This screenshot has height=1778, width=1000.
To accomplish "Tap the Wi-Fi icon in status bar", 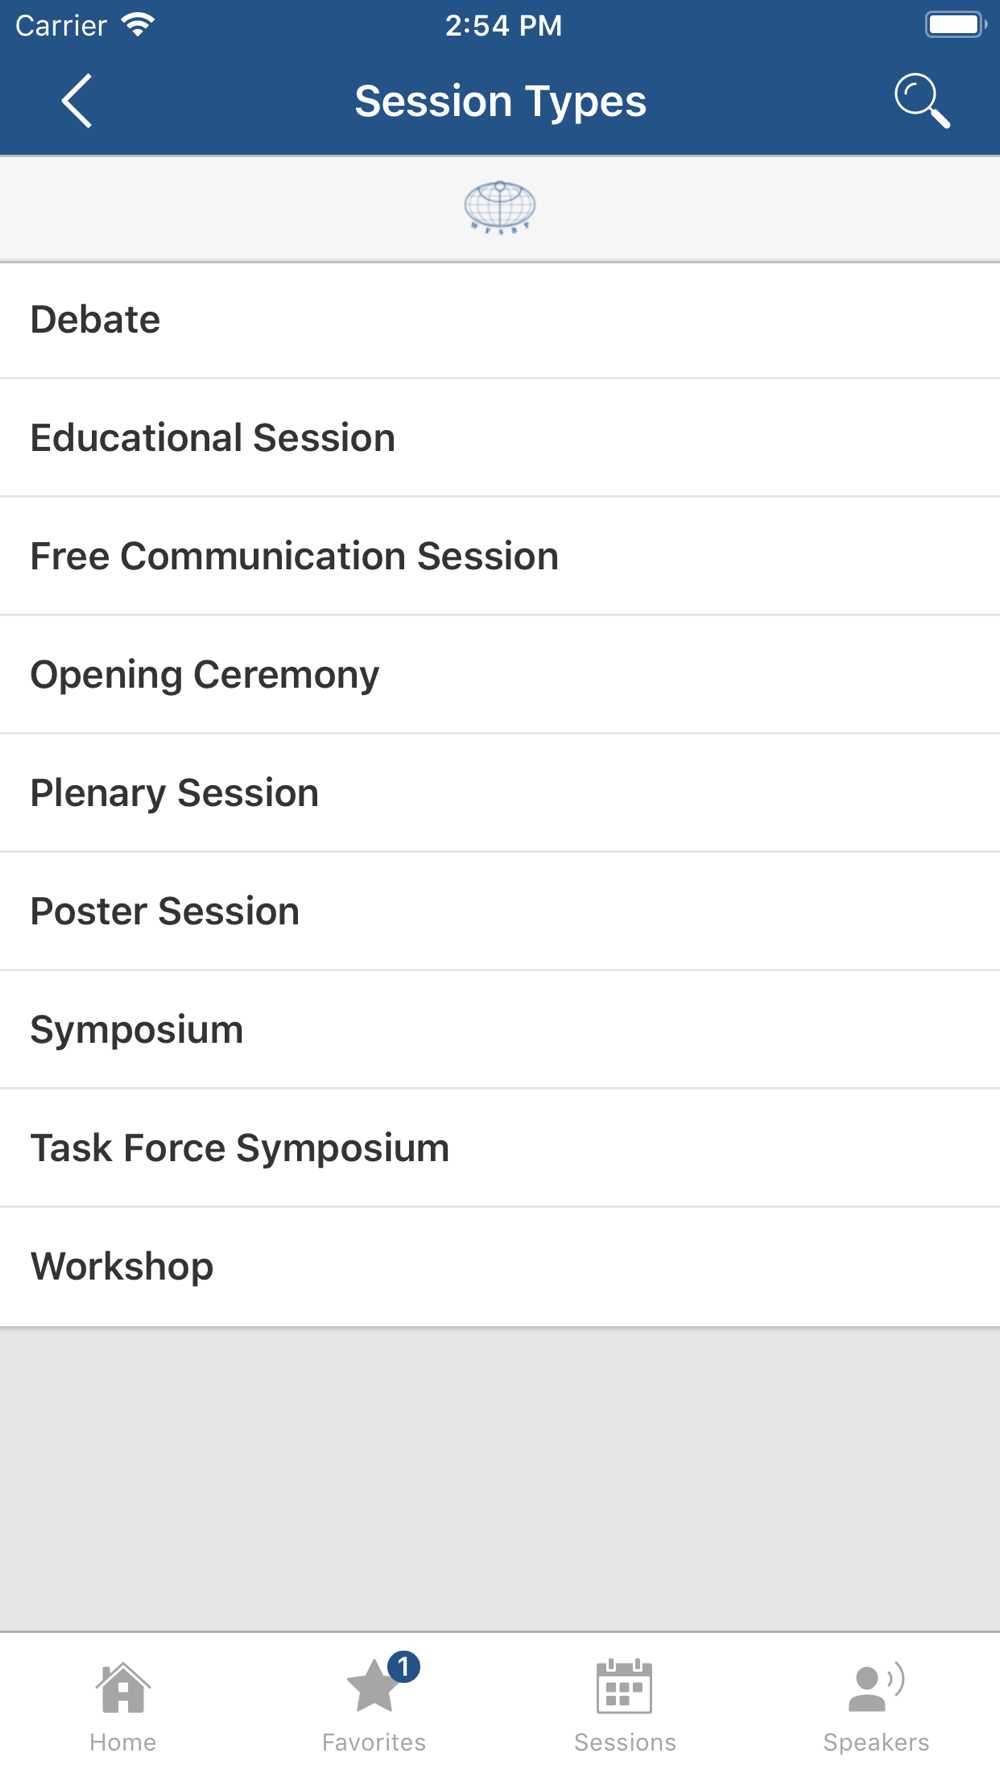I will tap(138, 25).
